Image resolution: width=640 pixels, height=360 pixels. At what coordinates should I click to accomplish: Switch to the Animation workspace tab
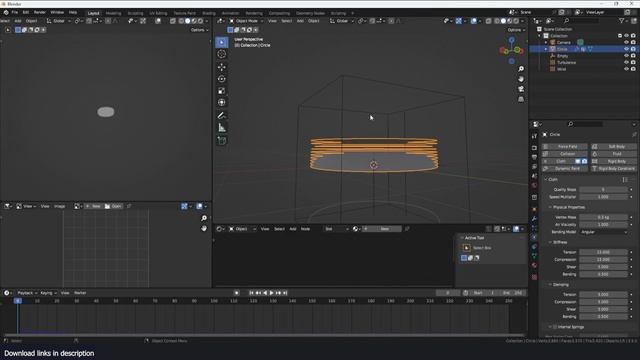click(x=230, y=13)
